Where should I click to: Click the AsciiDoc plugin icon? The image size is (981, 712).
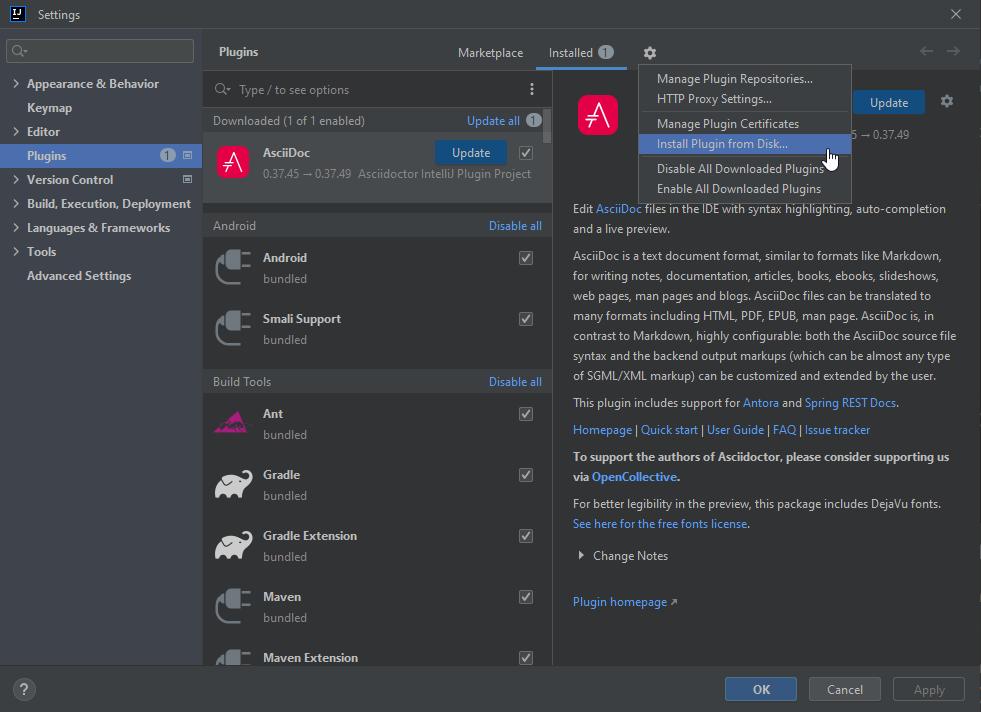click(232, 161)
